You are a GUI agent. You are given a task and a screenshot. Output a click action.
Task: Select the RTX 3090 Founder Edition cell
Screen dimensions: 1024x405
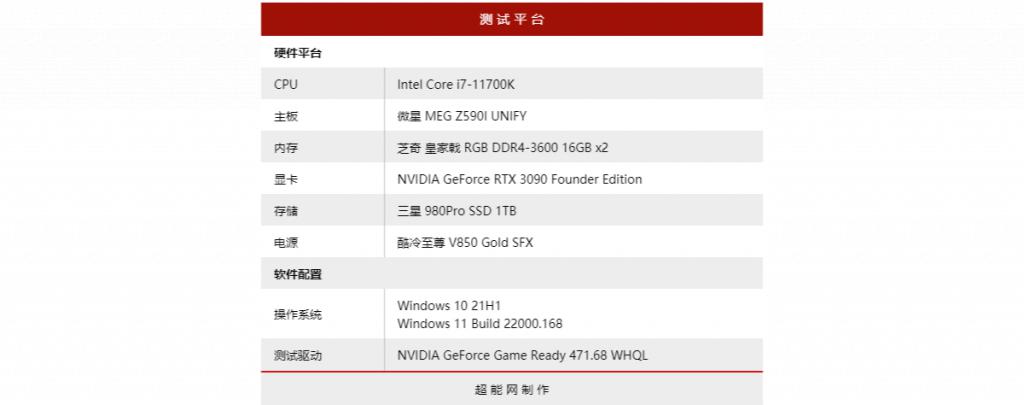[519, 180]
